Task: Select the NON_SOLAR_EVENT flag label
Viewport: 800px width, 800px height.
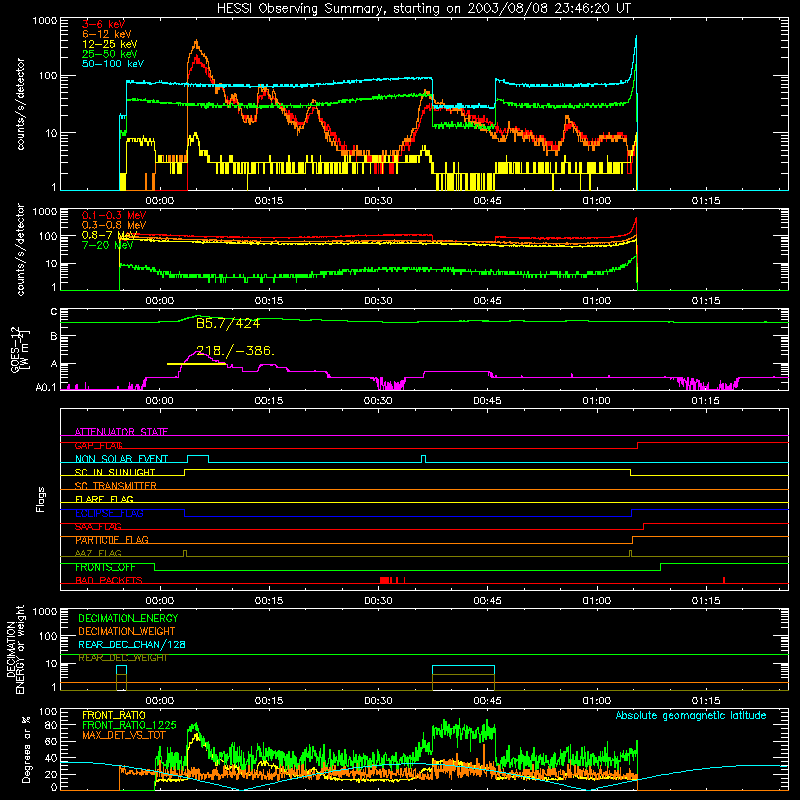Action: point(121,459)
